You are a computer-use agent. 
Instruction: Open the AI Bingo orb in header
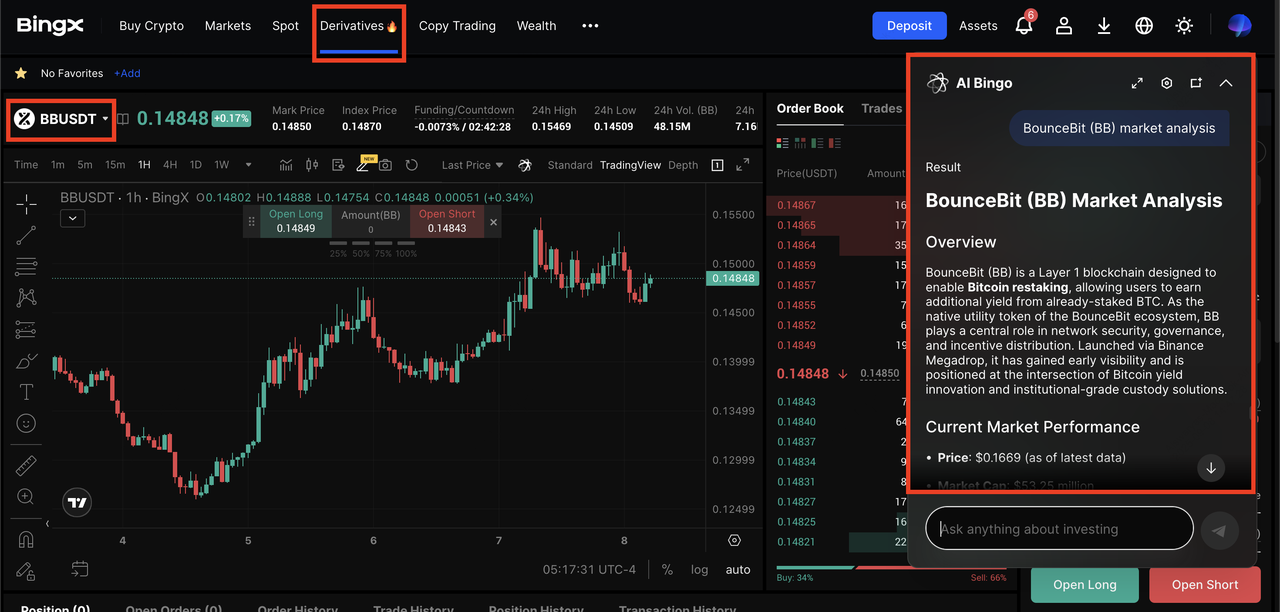pyautogui.click(x=1239, y=26)
